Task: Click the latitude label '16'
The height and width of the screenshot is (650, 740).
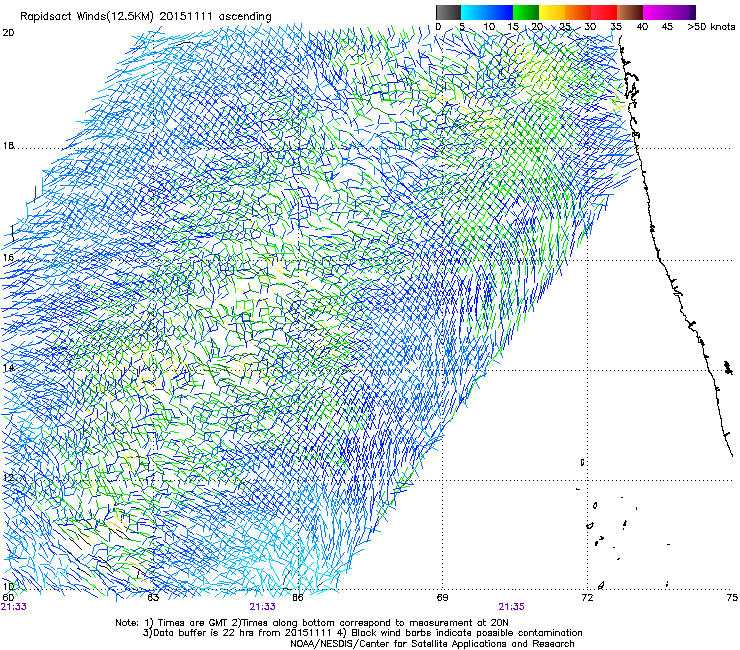Action: (x=8, y=258)
